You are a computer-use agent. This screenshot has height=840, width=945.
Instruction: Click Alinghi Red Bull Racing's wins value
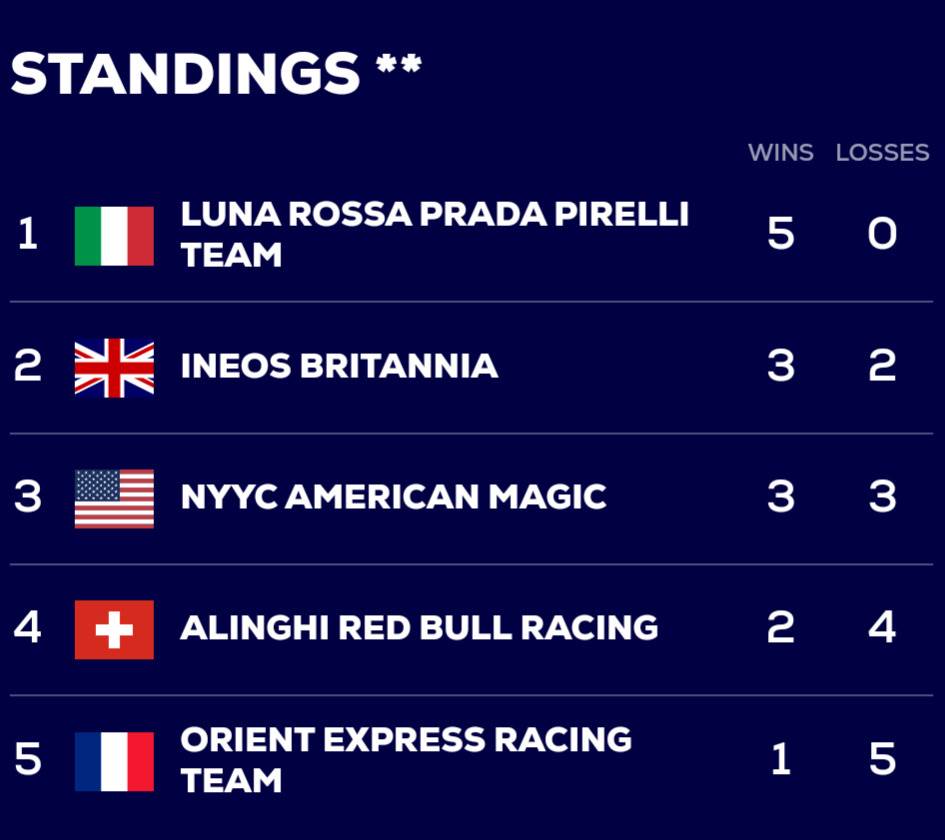click(780, 628)
